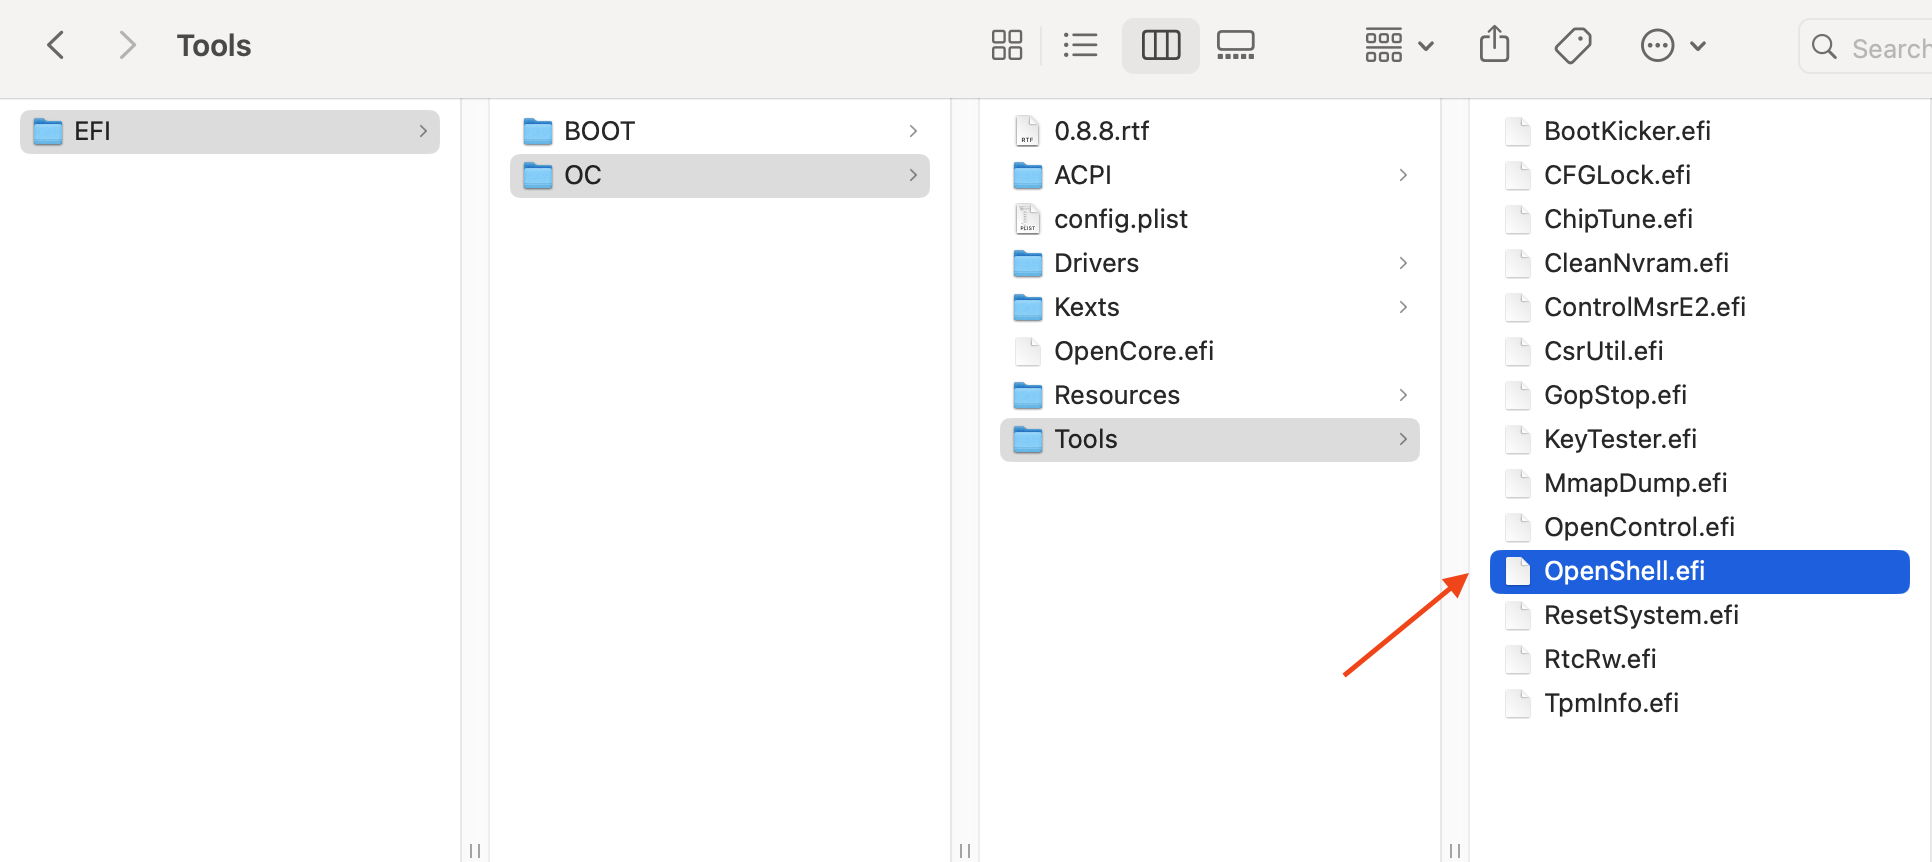The width and height of the screenshot is (1932, 862).
Task: Open the ACPI folder
Action: pyautogui.click(x=1210, y=175)
